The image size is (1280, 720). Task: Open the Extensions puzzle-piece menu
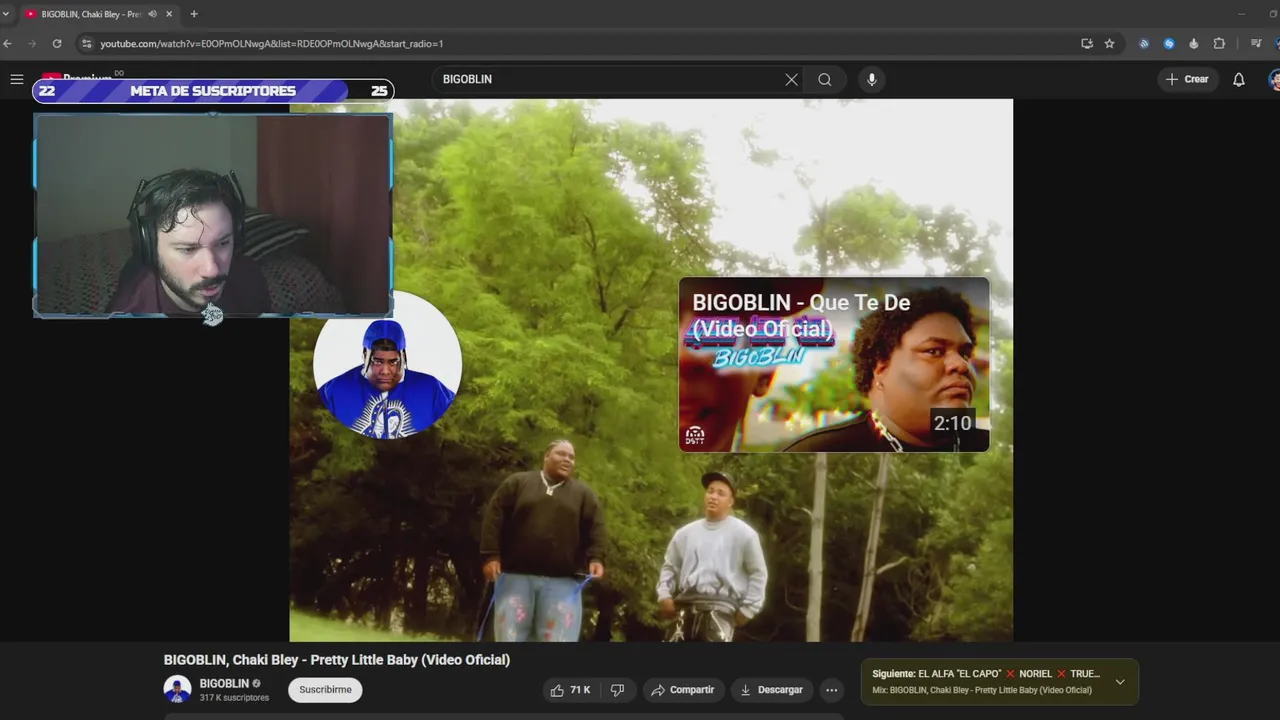point(1219,44)
